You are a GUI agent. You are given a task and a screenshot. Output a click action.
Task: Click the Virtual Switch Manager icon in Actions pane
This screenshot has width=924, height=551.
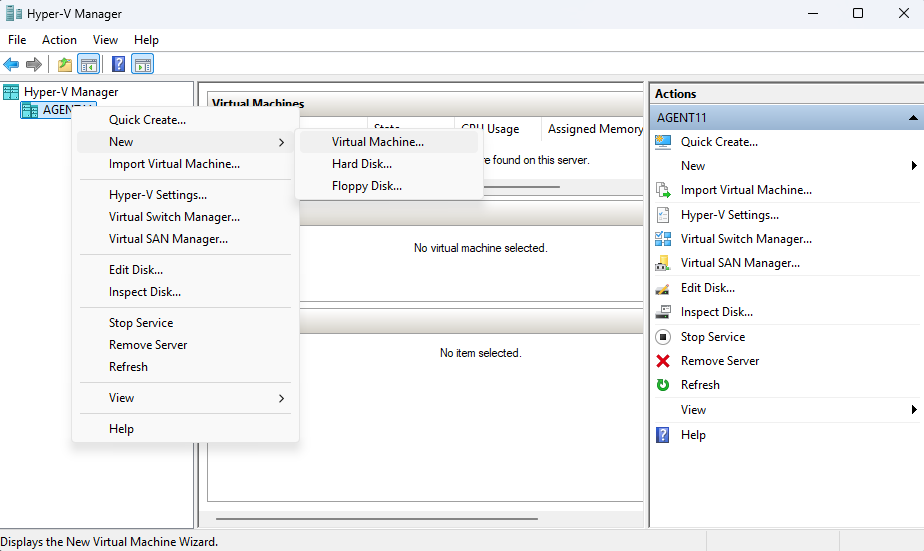663,239
